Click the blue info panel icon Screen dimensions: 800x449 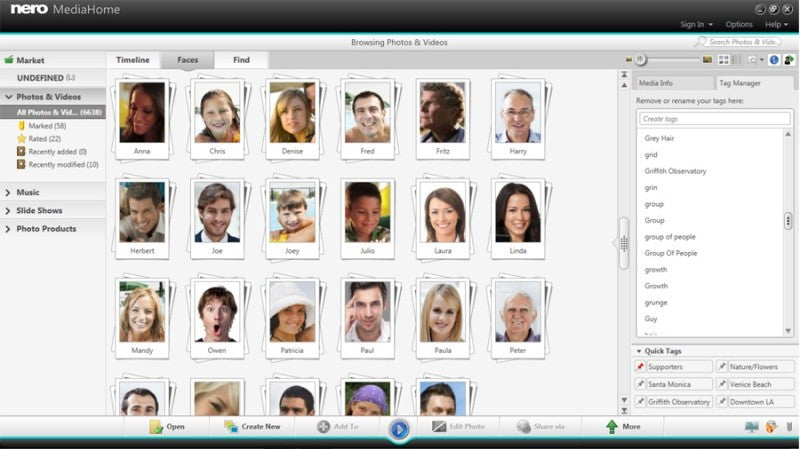tap(774, 60)
